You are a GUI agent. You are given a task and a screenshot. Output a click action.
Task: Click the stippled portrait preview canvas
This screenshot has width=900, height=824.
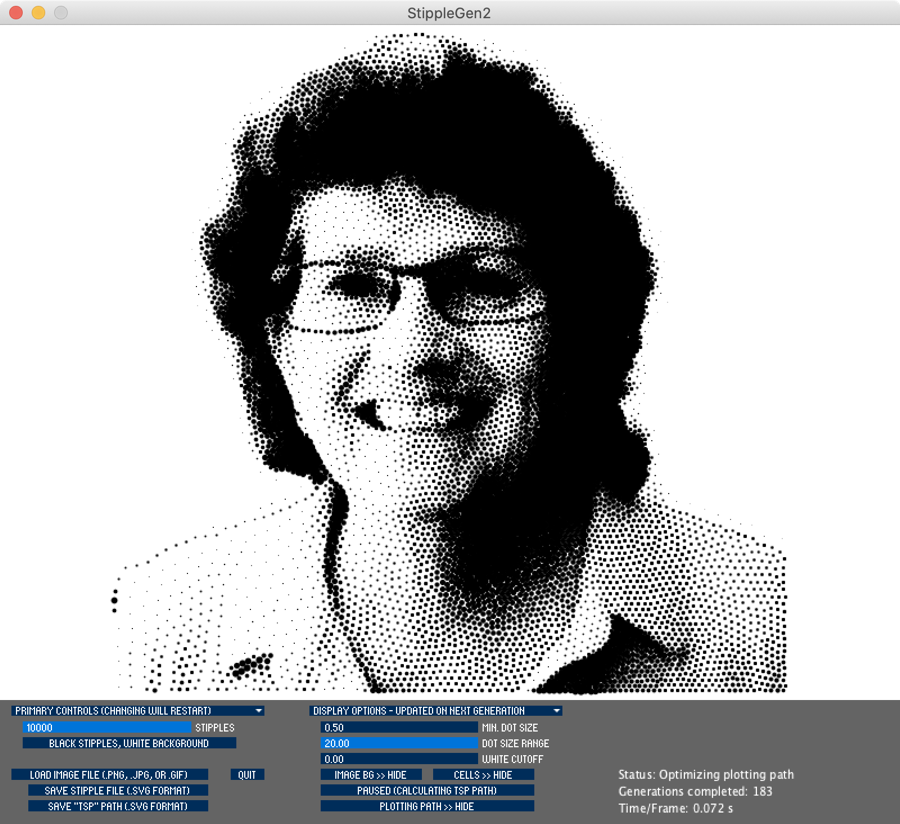point(450,360)
